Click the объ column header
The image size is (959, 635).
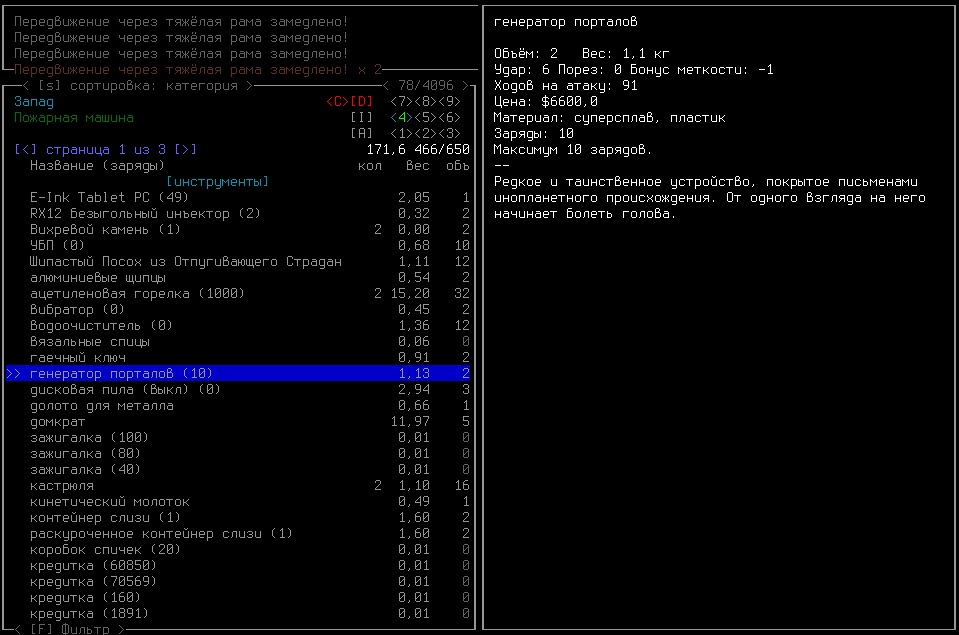coord(457,166)
